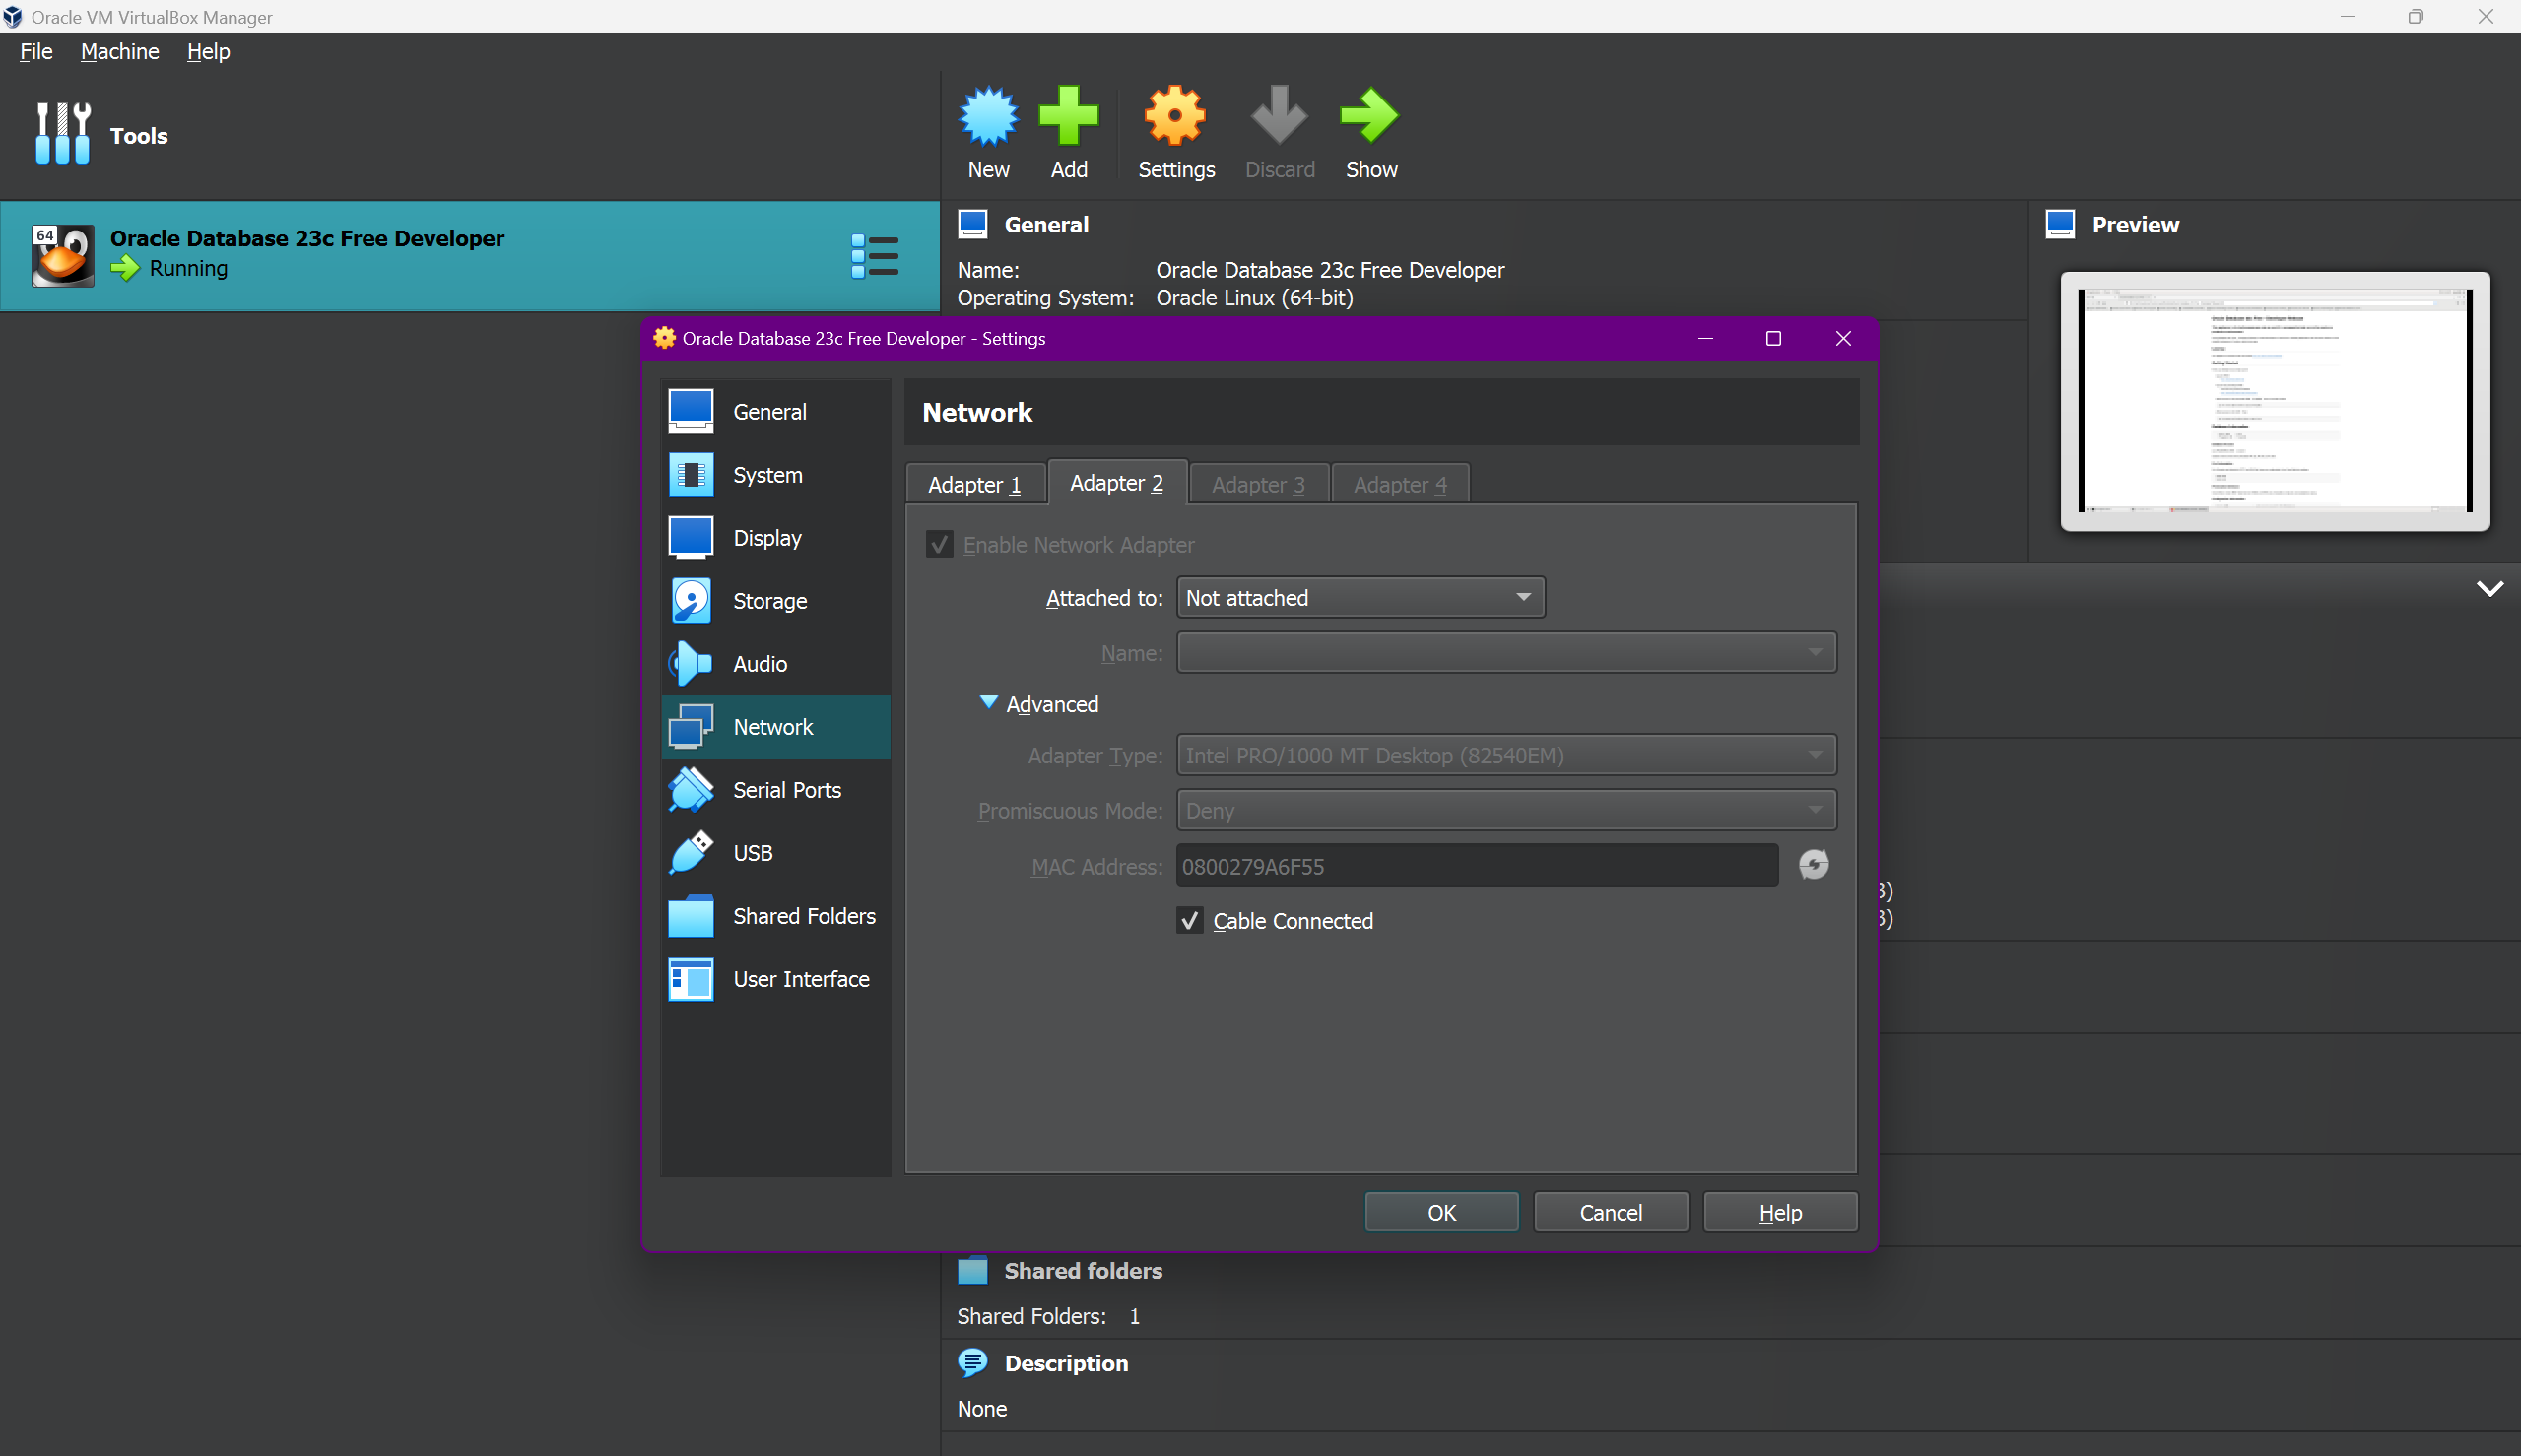Select Network category in Settings sidebar
Image resolution: width=2521 pixels, height=1456 pixels.
pos(775,727)
